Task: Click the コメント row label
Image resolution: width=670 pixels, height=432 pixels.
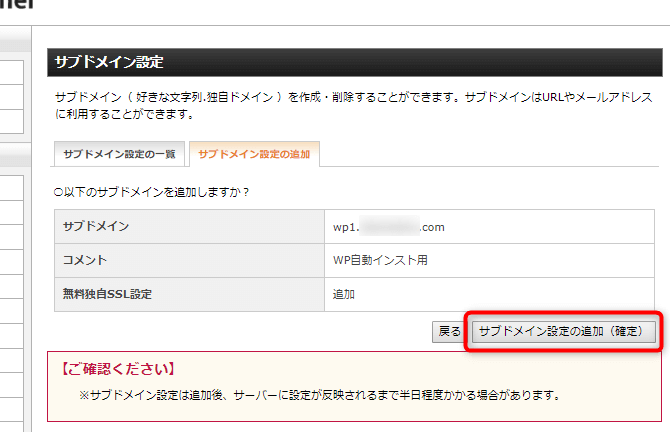Action: (86, 261)
